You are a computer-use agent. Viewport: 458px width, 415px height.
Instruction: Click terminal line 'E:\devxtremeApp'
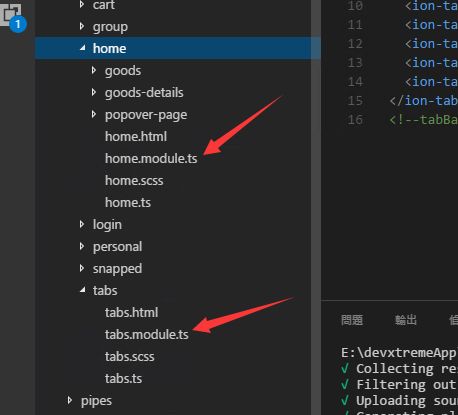click(399, 353)
